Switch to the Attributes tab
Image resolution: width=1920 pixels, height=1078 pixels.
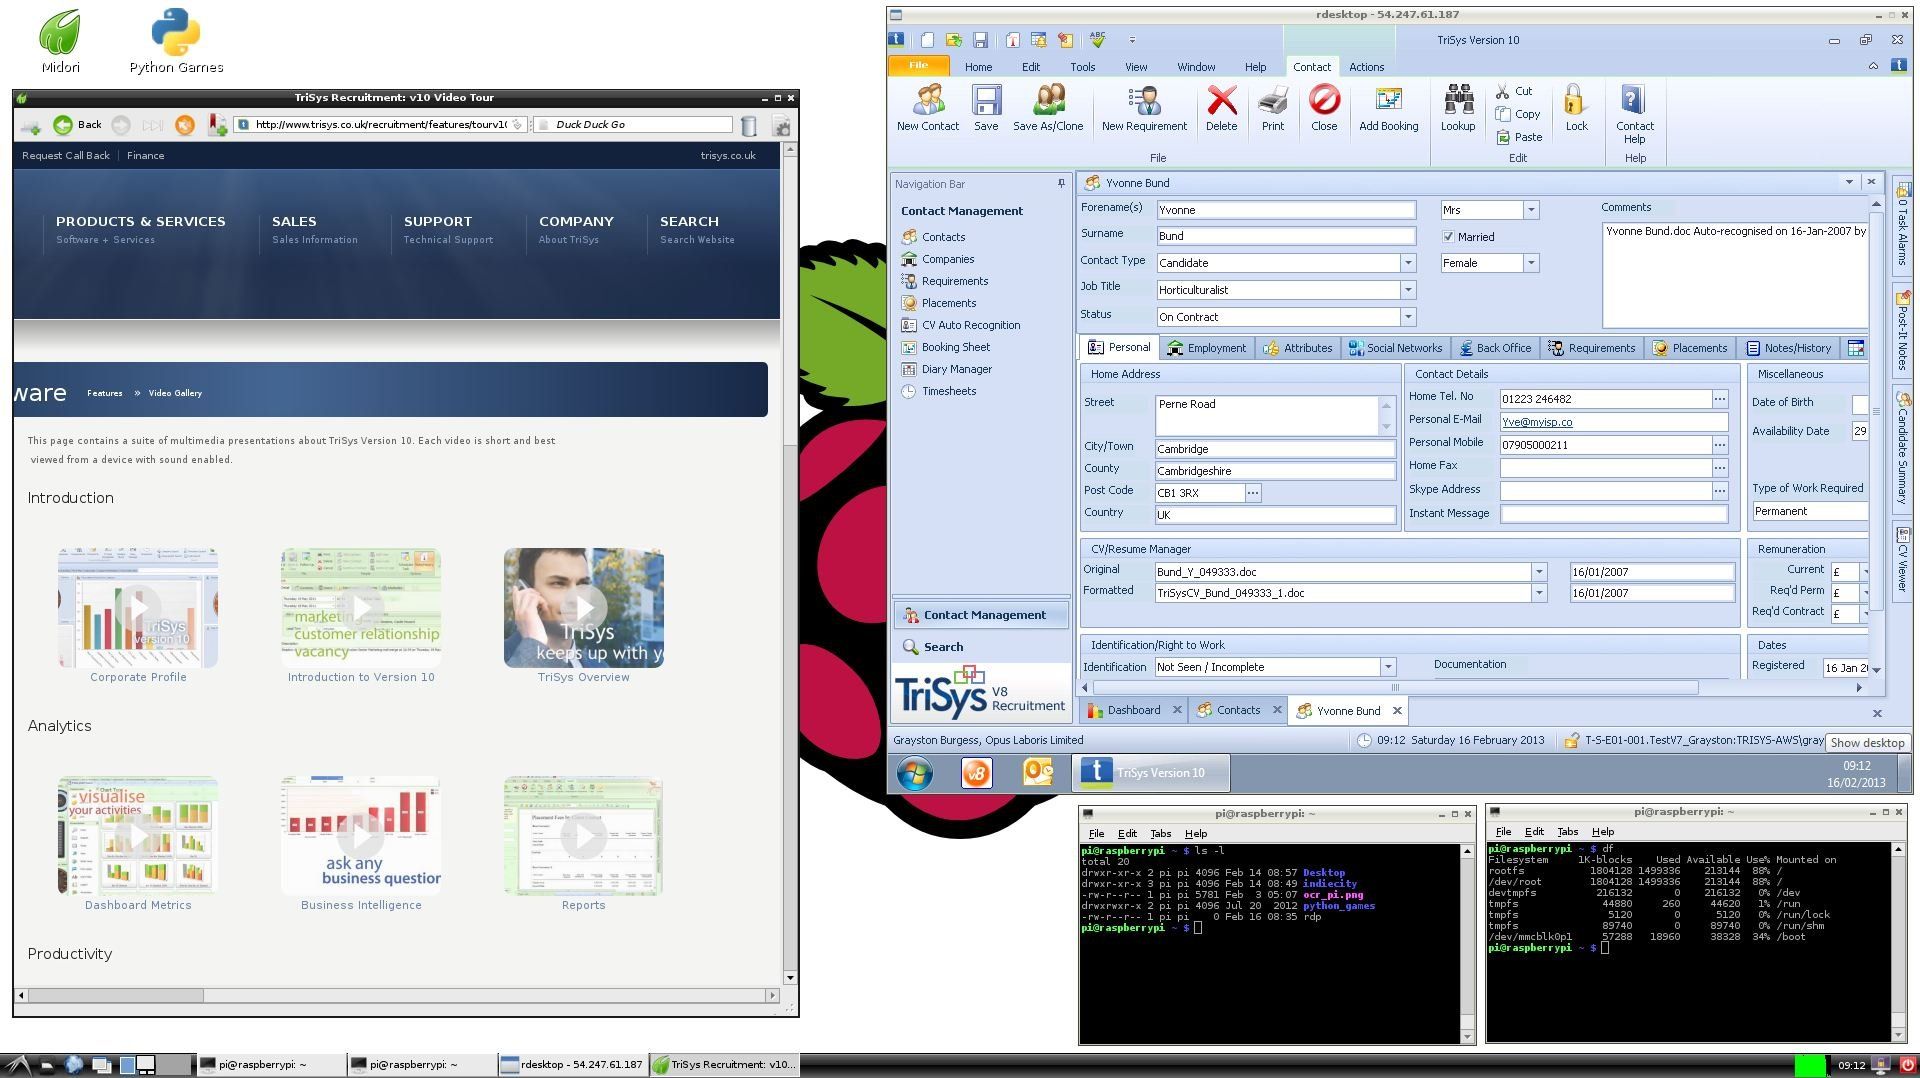click(1298, 348)
